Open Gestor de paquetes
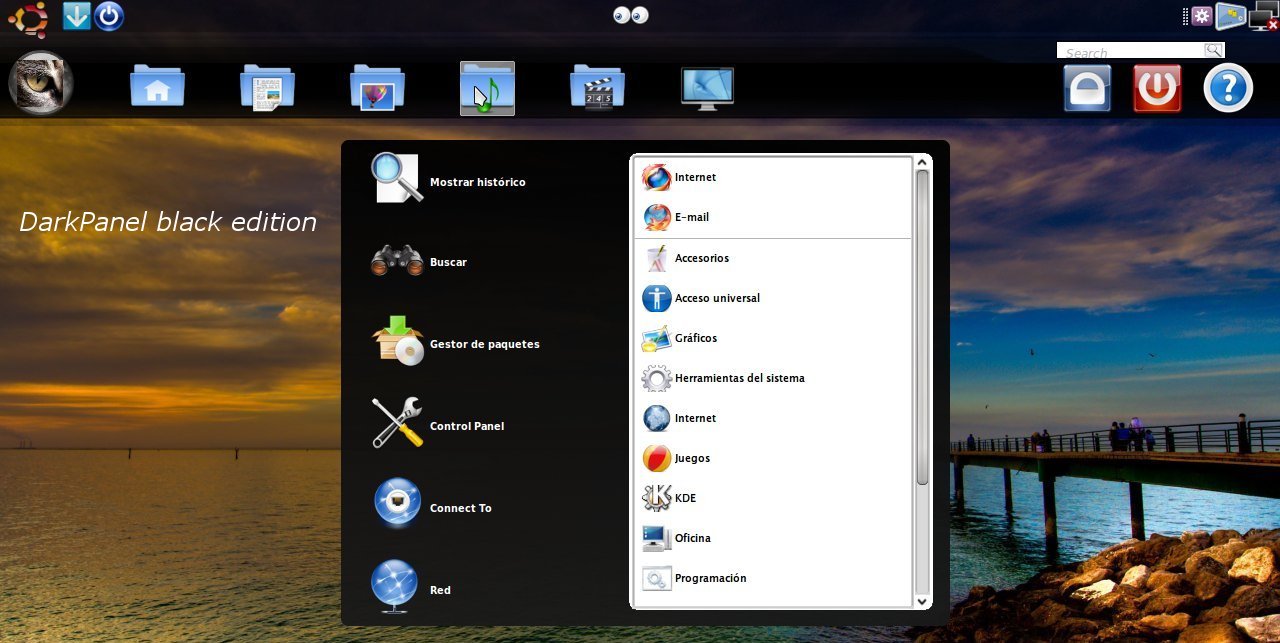1280x643 pixels. click(455, 343)
